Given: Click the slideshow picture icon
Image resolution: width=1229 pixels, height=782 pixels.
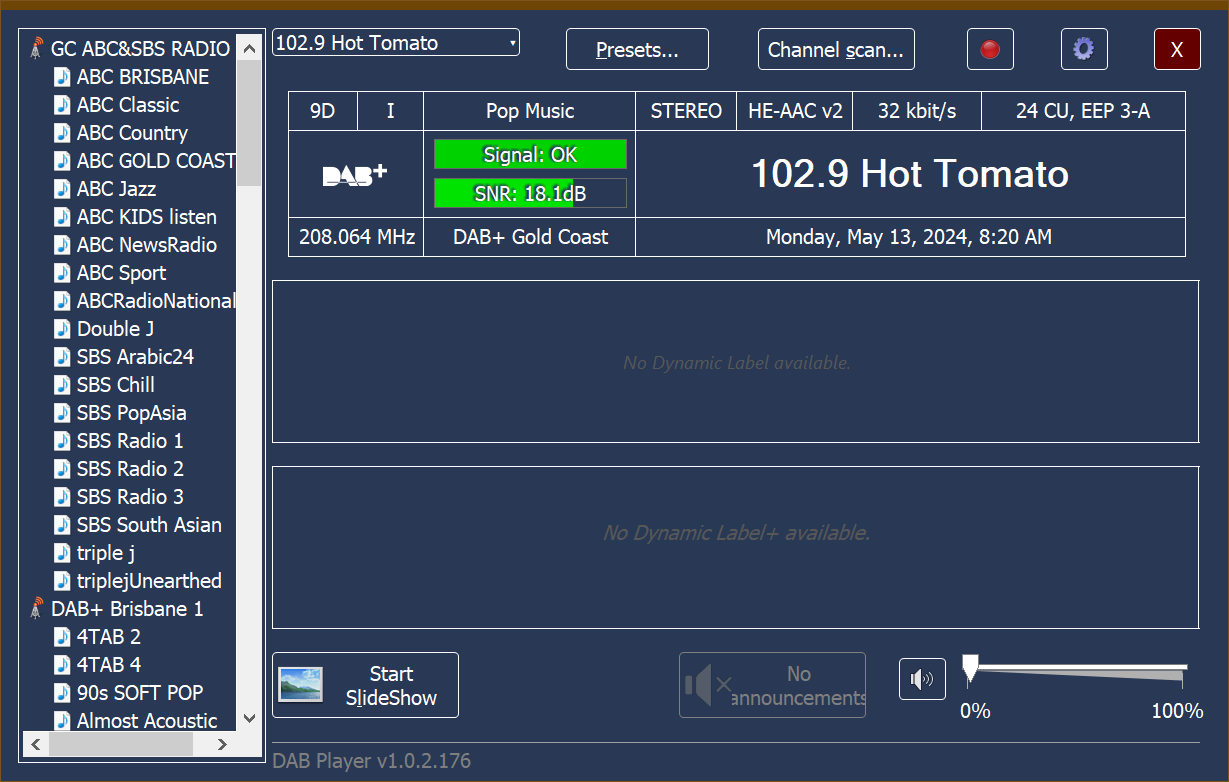Looking at the screenshot, I should pyautogui.click(x=300, y=685).
